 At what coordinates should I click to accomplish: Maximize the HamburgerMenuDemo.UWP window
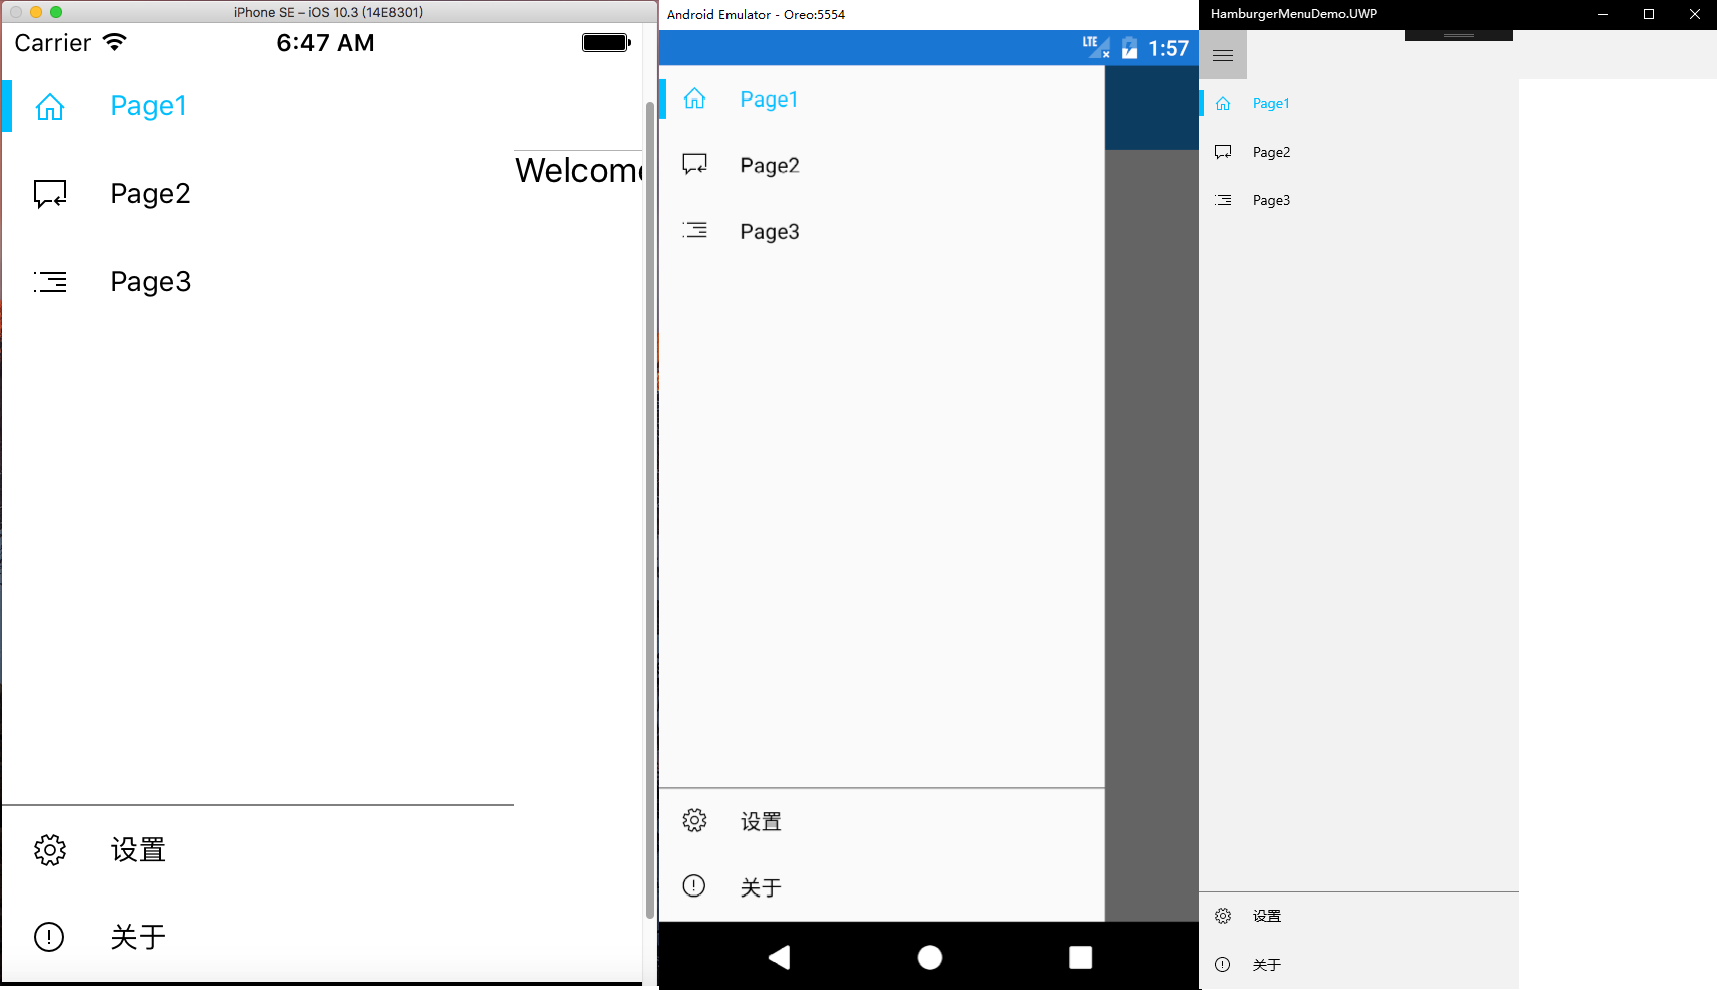1649,14
